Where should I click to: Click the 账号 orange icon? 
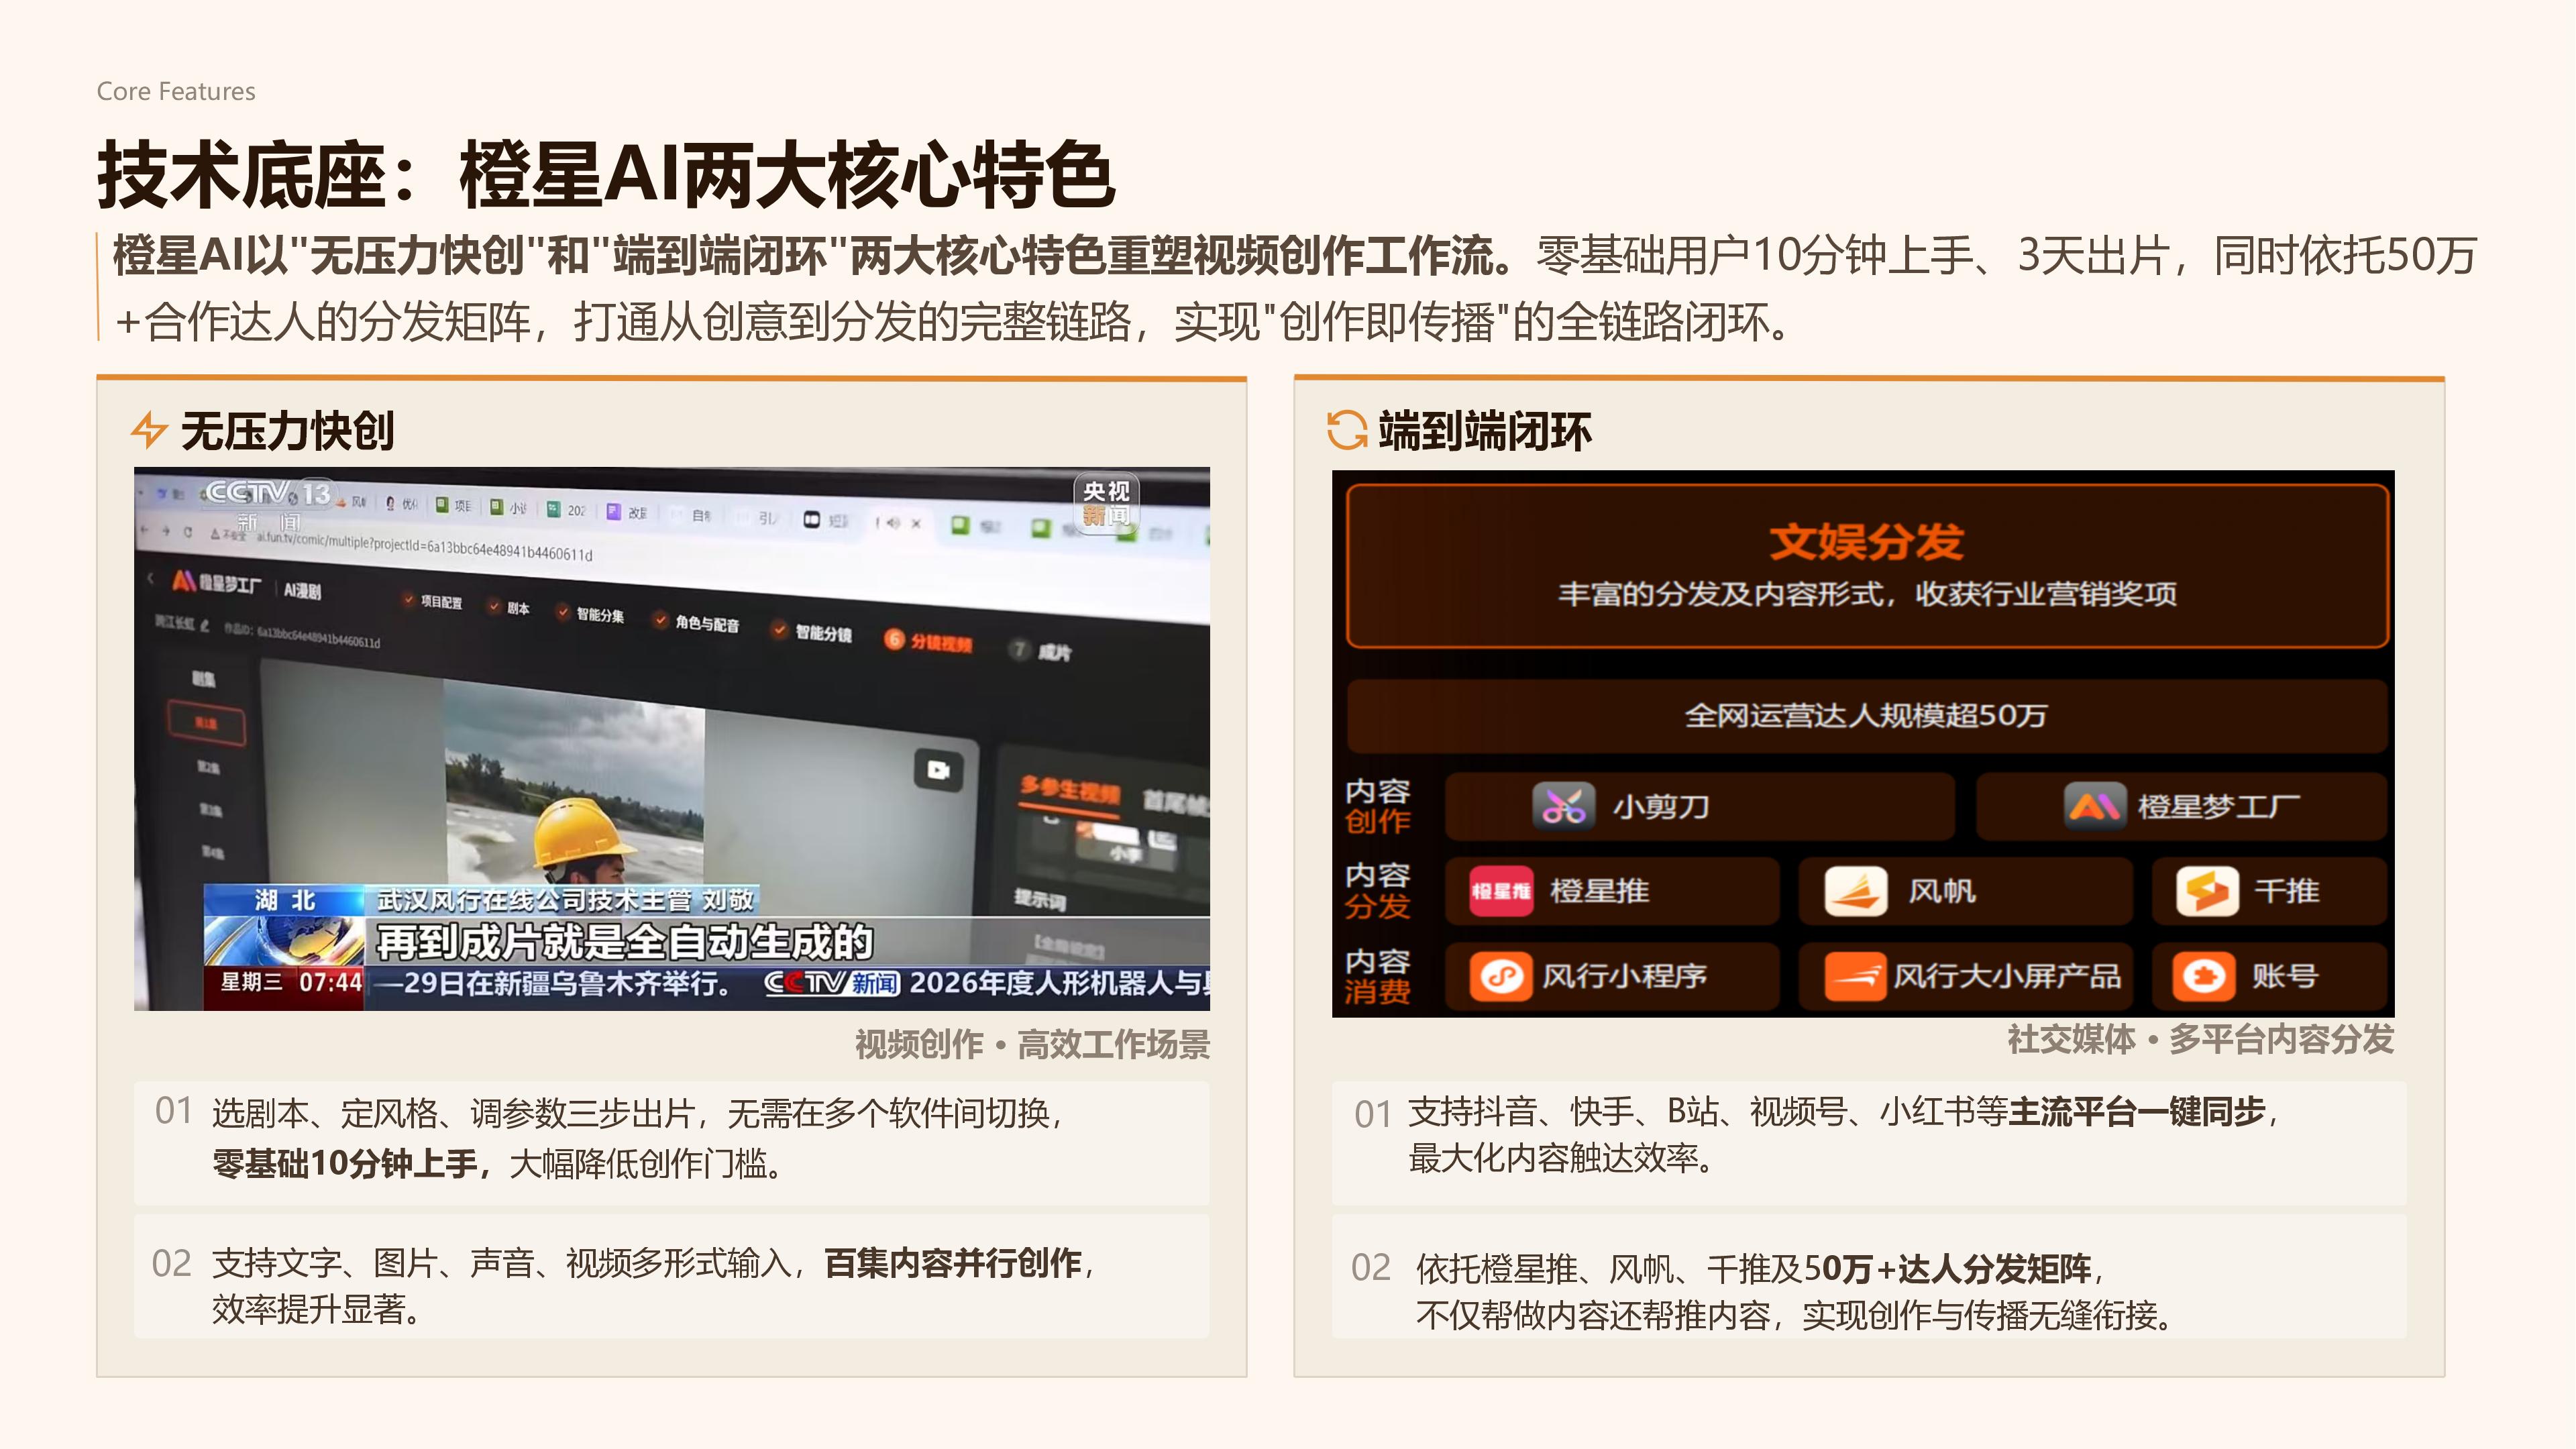(2205, 976)
